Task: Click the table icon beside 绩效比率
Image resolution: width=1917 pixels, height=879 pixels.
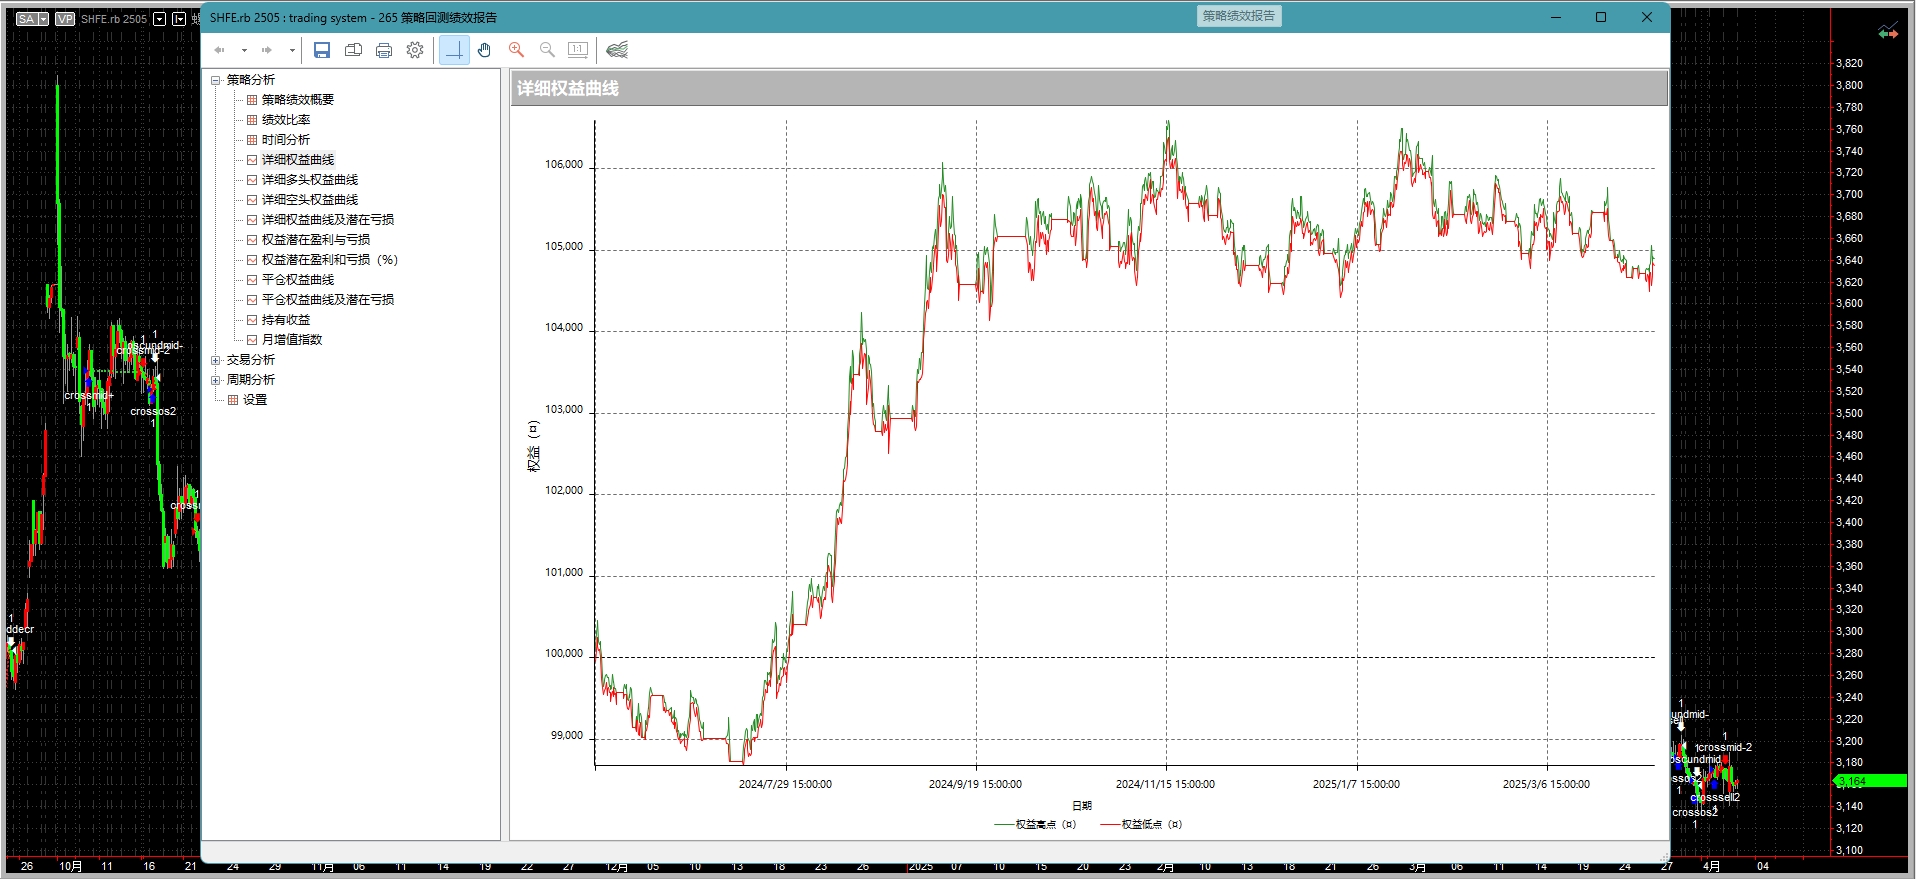Action: pos(252,120)
